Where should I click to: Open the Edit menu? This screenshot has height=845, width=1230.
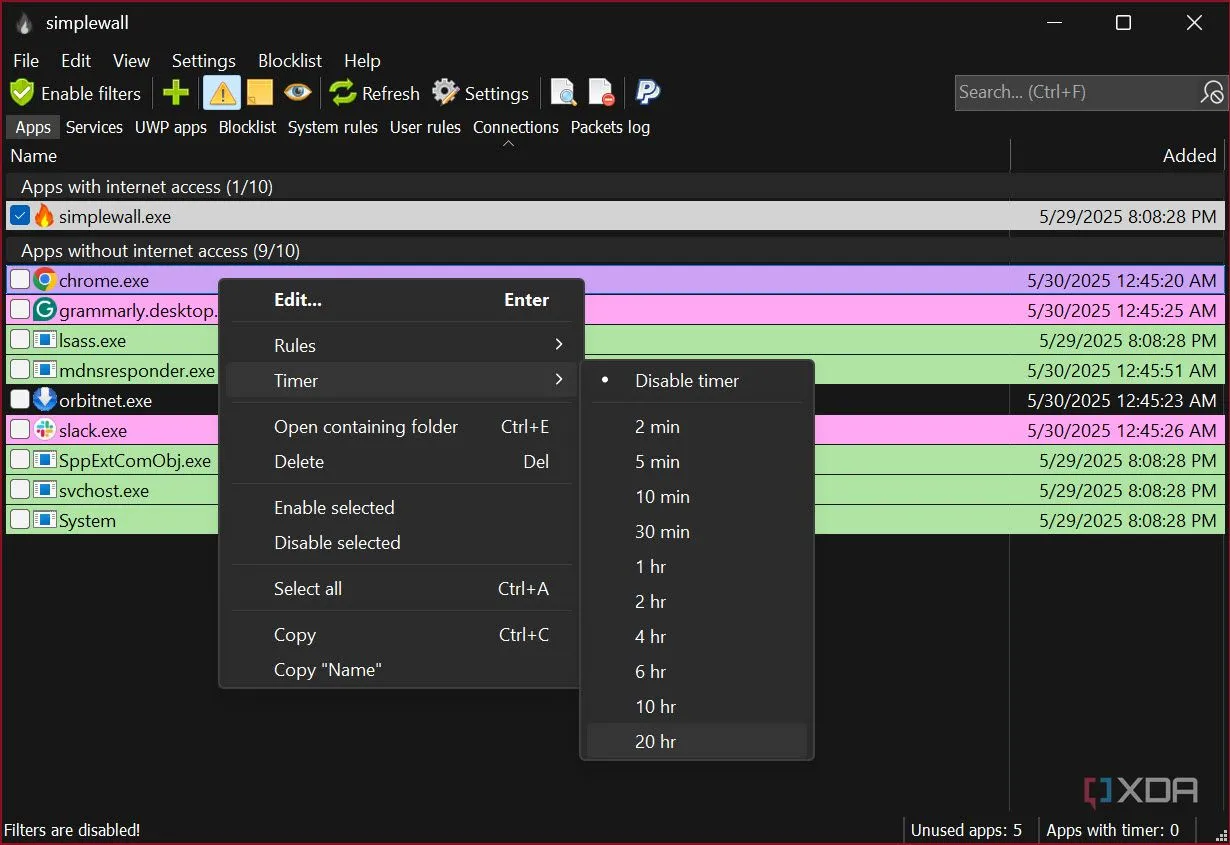(76, 61)
